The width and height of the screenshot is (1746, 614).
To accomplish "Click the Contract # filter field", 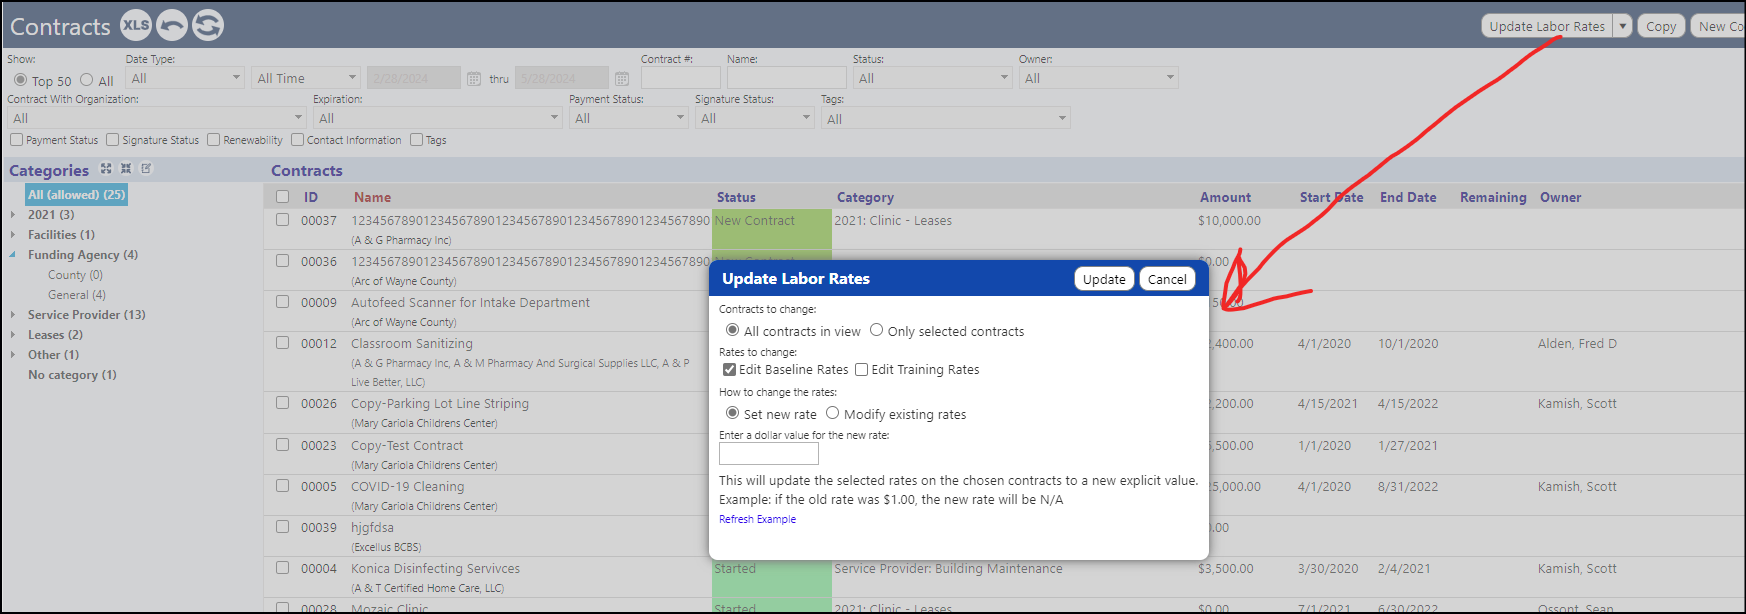I will [681, 78].
